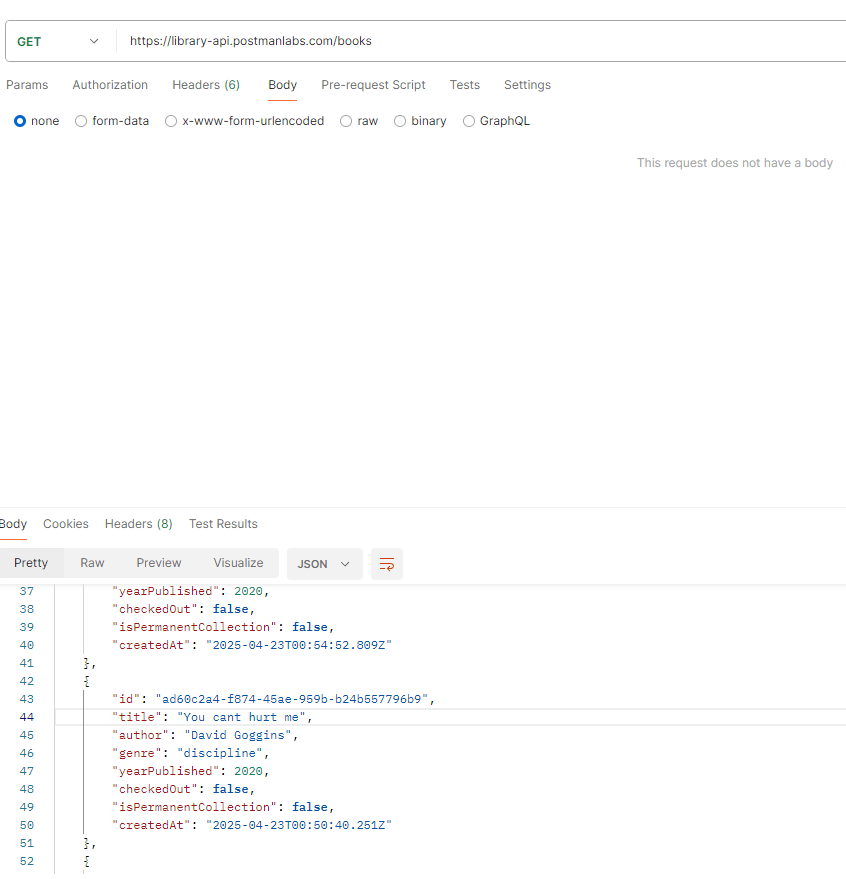Open the request Headers (6) tab
This screenshot has height=879, width=846.
coord(206,85)
